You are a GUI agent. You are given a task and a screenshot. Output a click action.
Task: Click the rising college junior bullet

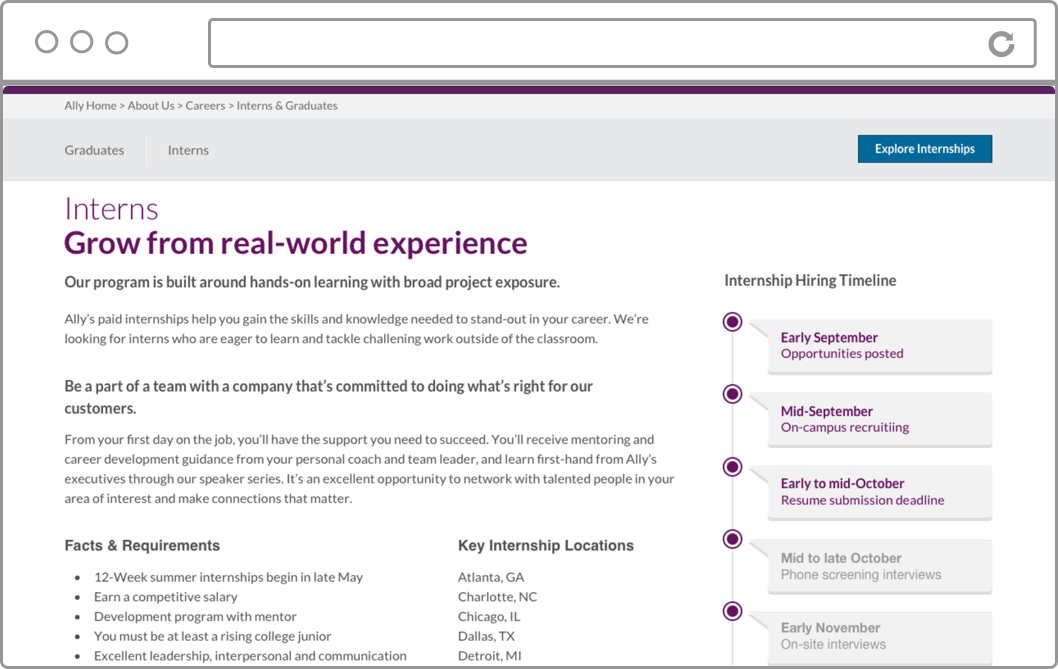pos(213,636)
